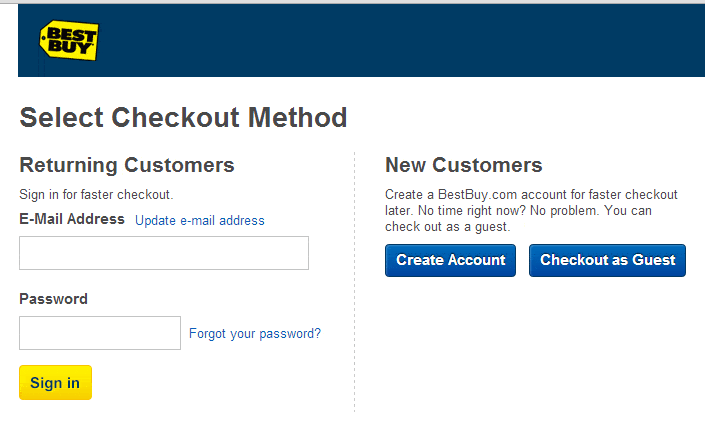Click 'No time right now?' text
705x423 pixels.
click(472, 210)
